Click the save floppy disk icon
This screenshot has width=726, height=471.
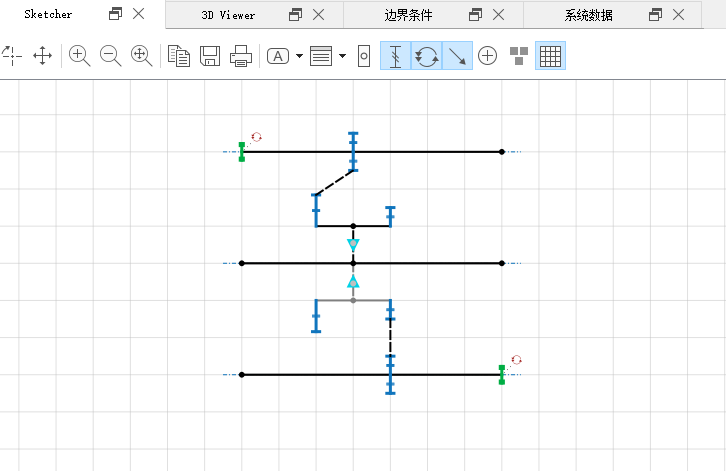tap(210, 56)
